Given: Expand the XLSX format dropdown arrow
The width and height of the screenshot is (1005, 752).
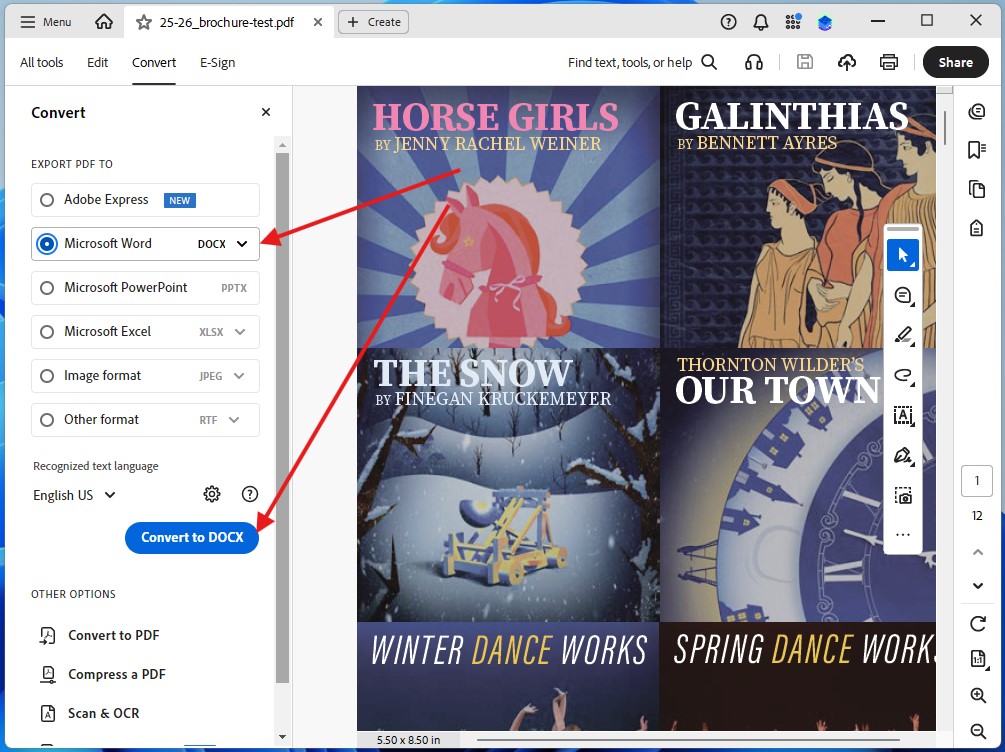Looking at the screenshot, I should click(240, 331).
